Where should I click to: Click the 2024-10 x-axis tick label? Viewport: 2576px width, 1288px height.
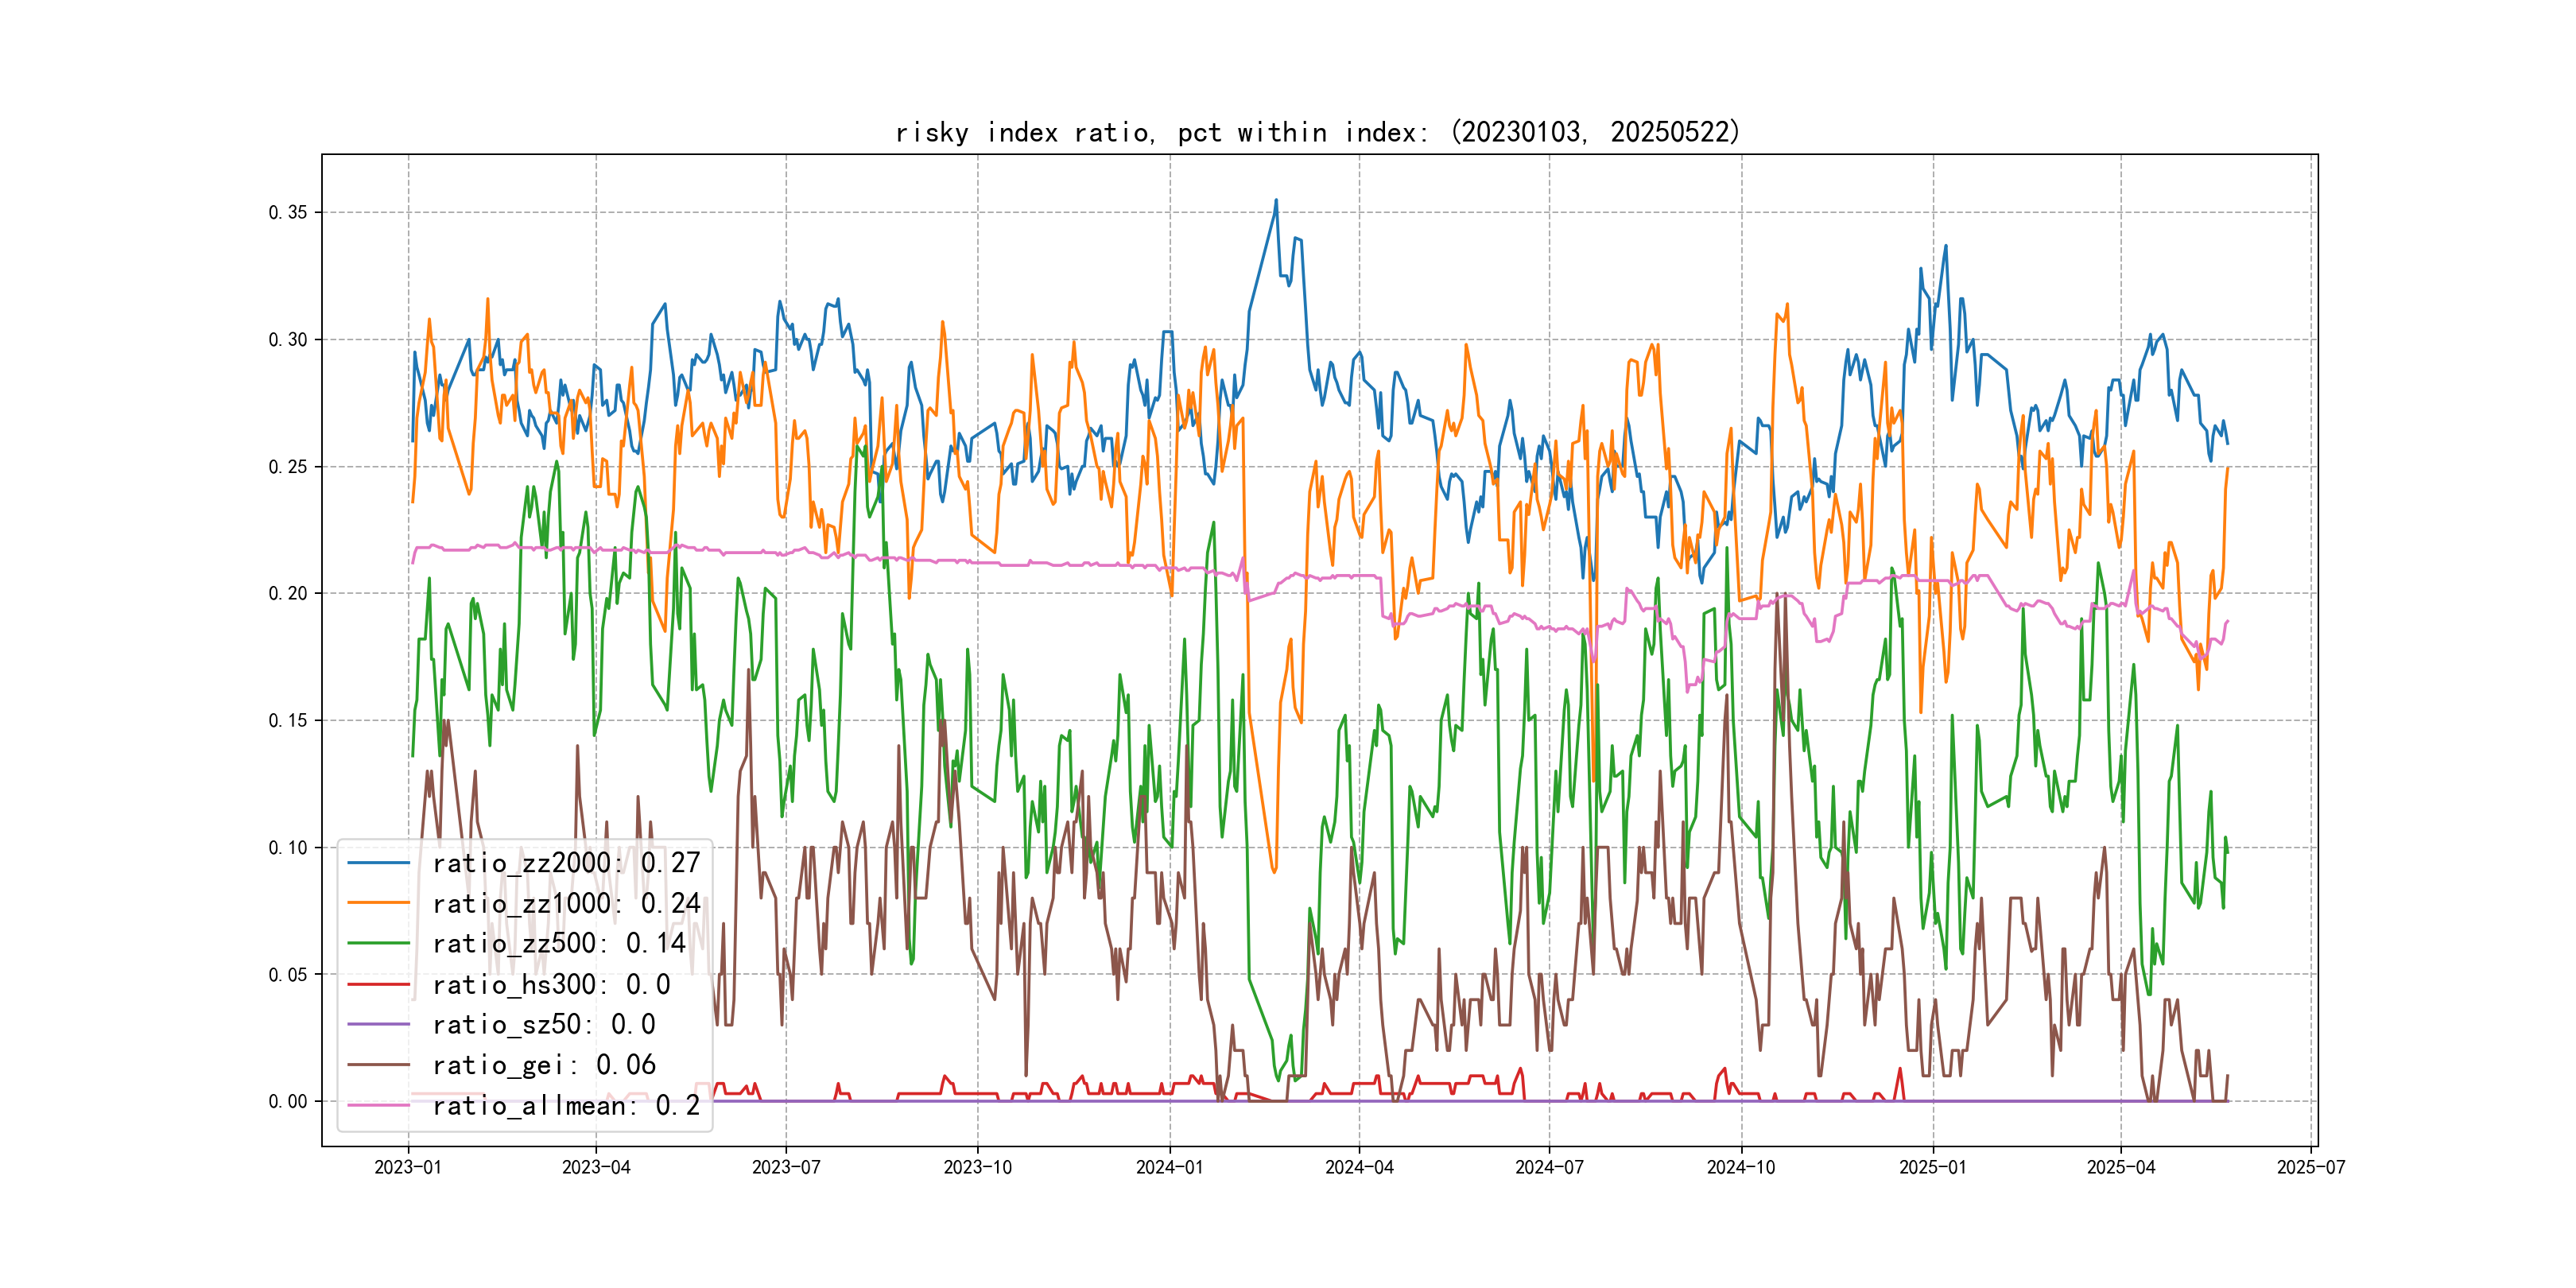1741,1167
